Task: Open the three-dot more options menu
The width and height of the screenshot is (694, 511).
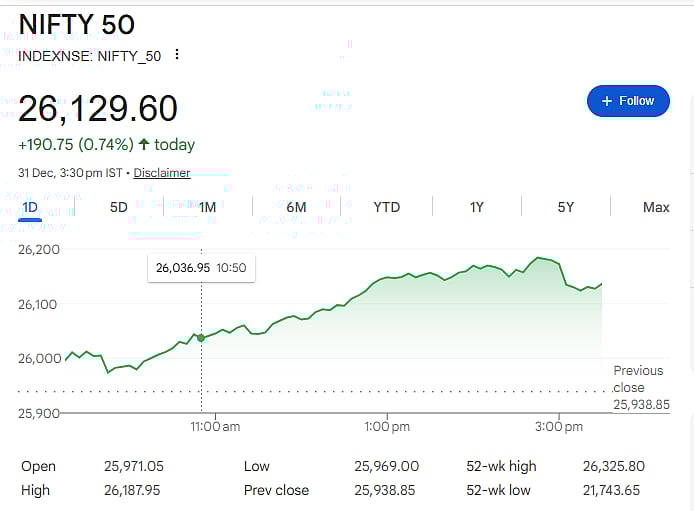Action: pyautogui.click(x=177, y=55)
